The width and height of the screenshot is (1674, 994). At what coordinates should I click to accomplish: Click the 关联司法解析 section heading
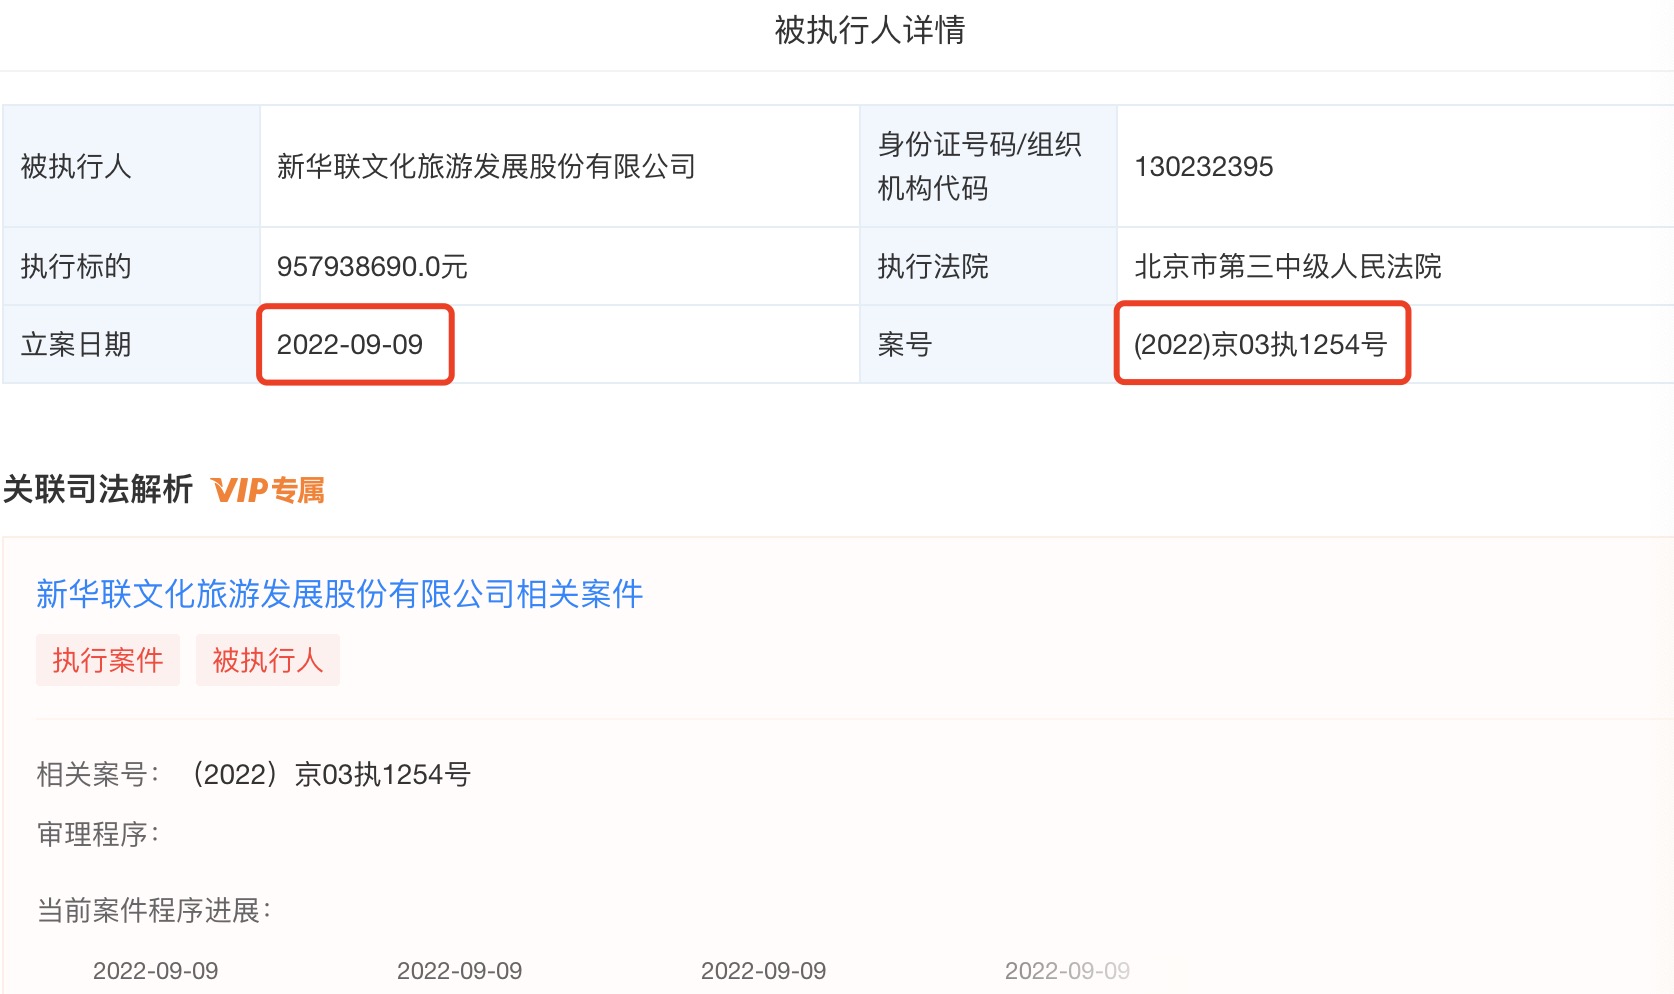[98, 490]
